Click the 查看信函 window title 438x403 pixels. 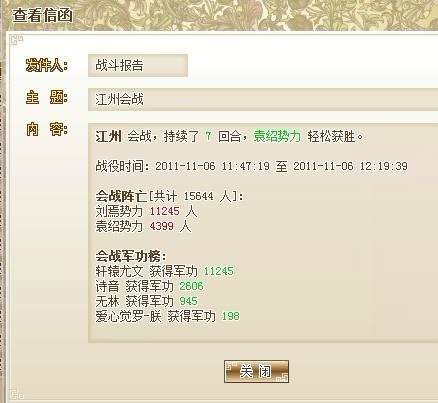pos(42,15)
